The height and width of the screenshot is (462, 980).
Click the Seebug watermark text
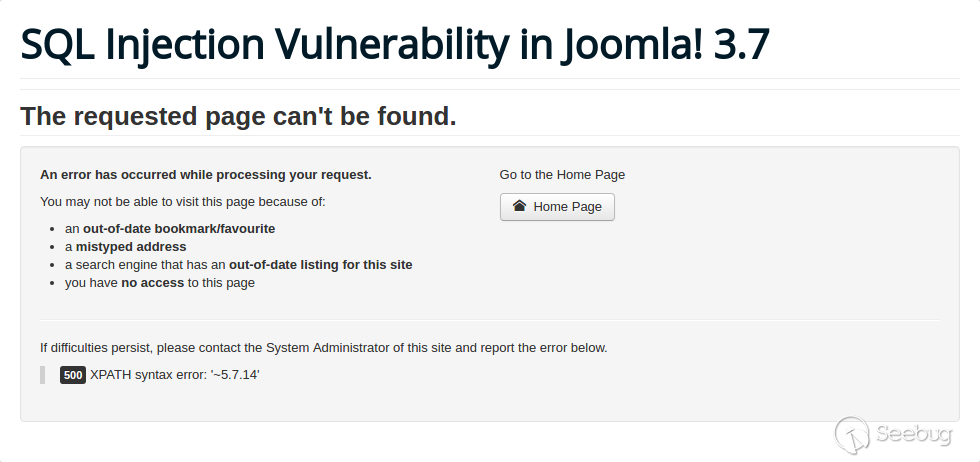pyautogui.click(x=914, y=433)
